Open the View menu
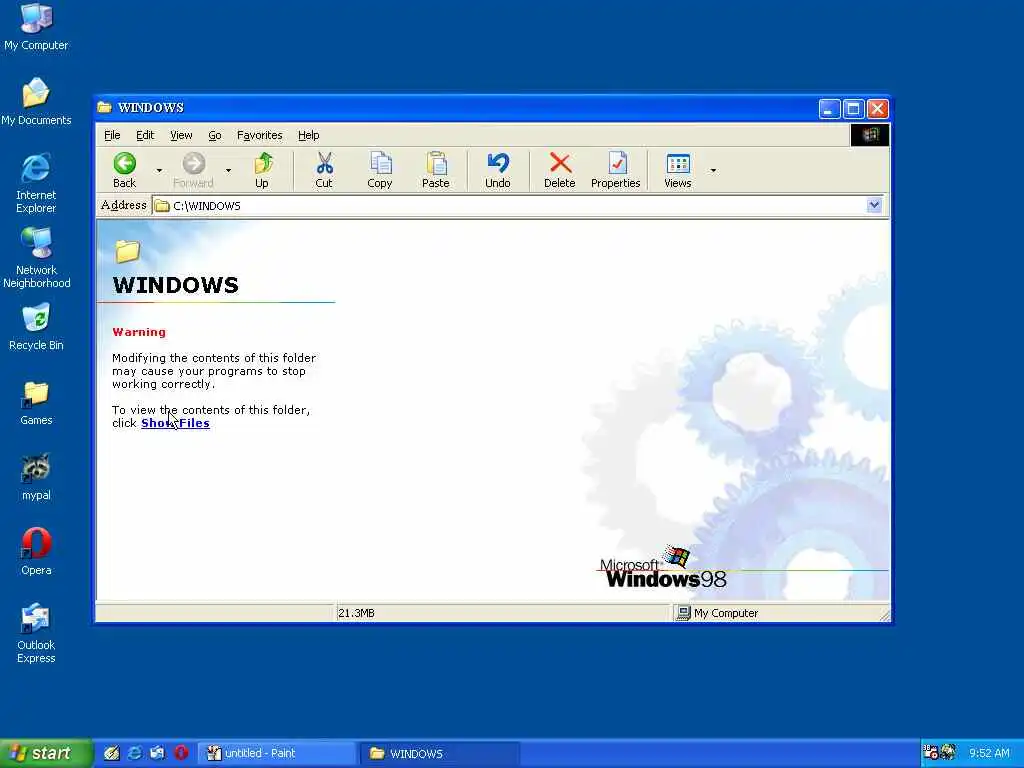Image resolution: width=1024 pixels, height=768 pixels. click(x=181, y=135)
